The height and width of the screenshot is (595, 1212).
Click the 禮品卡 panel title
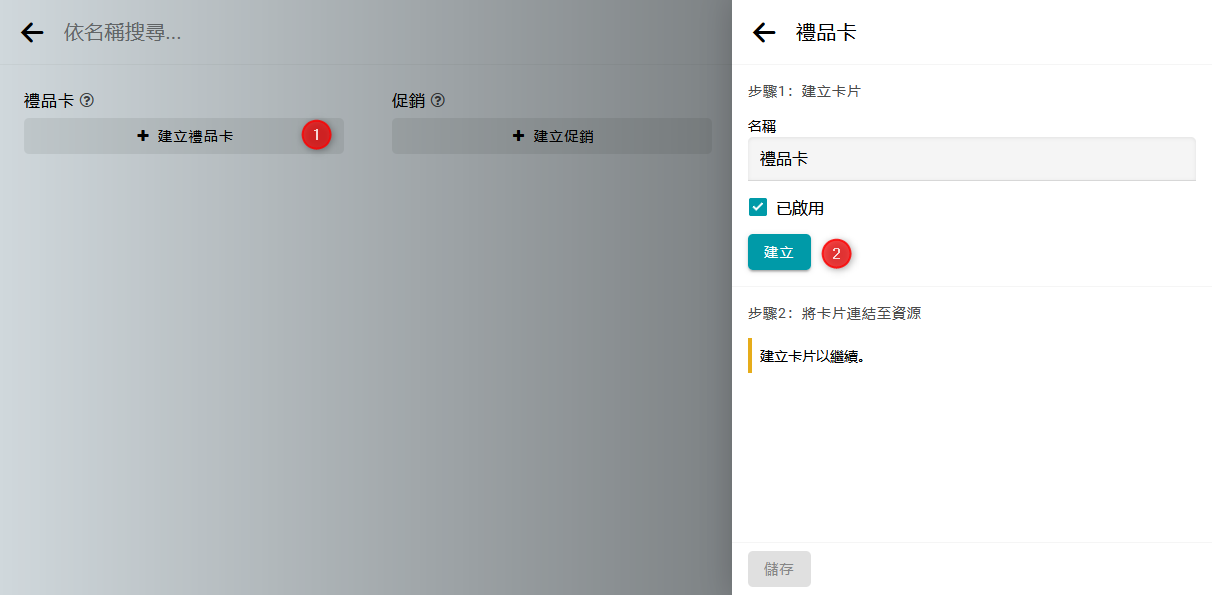(826, 32)
